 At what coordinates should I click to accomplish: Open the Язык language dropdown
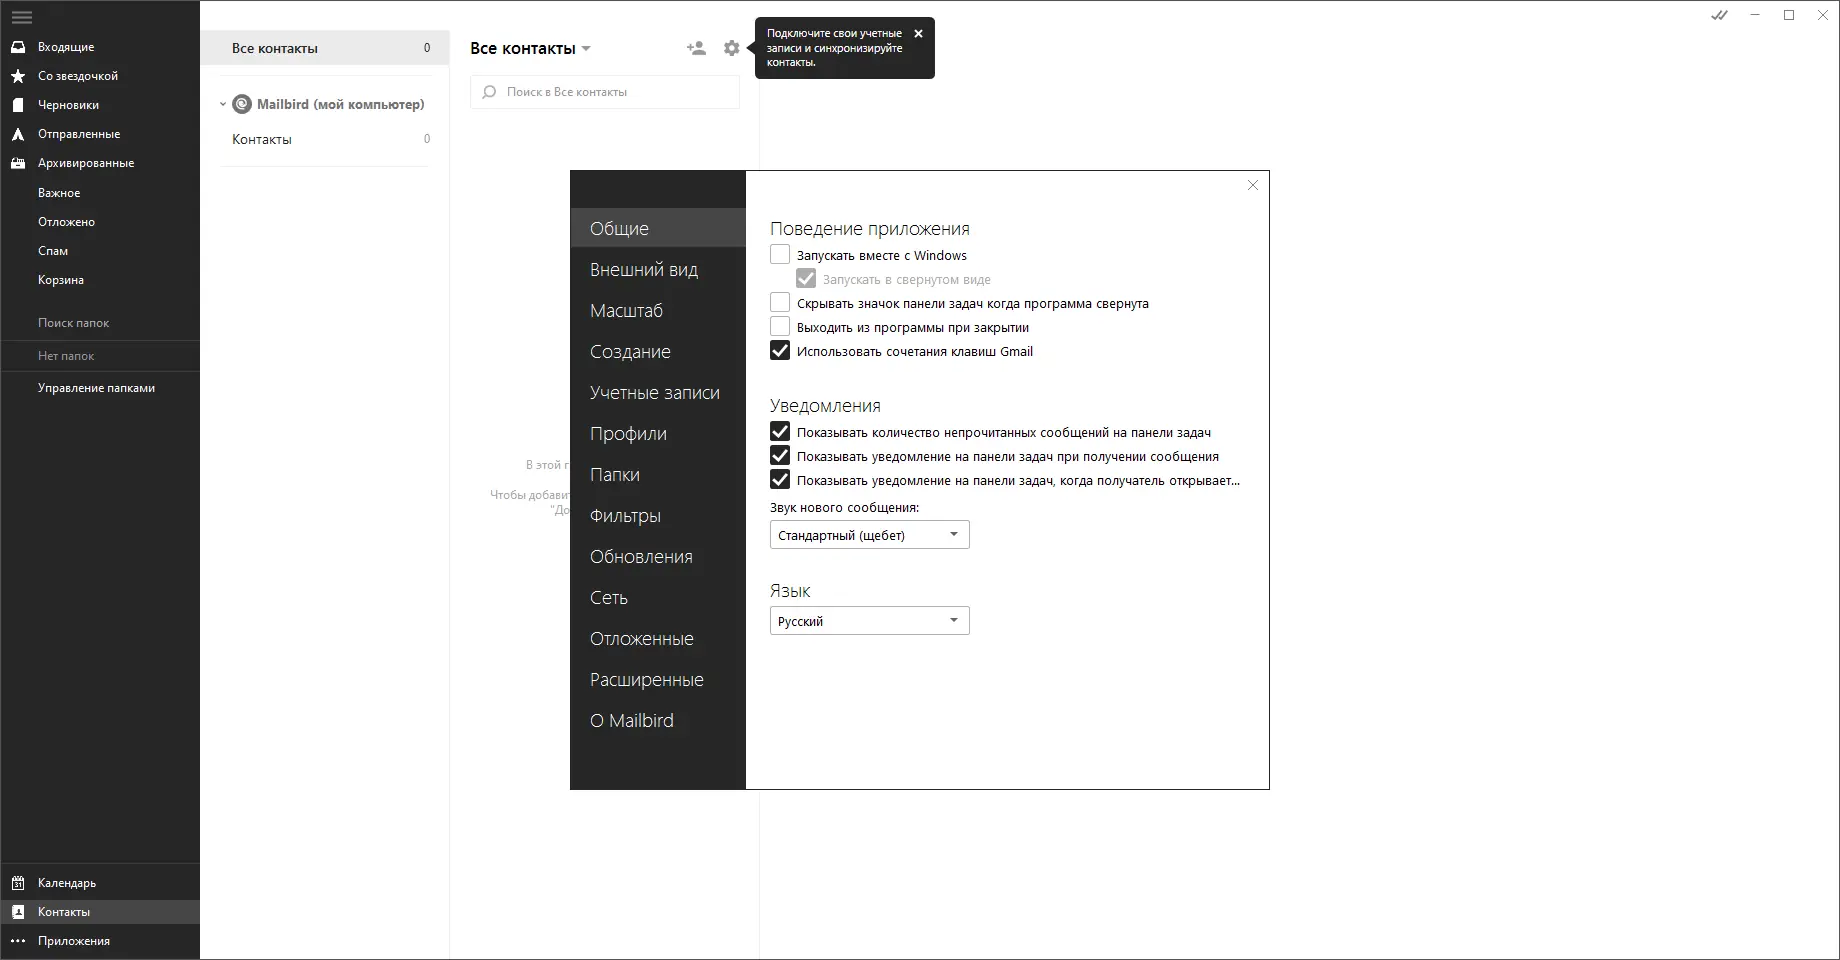point(868,620)
